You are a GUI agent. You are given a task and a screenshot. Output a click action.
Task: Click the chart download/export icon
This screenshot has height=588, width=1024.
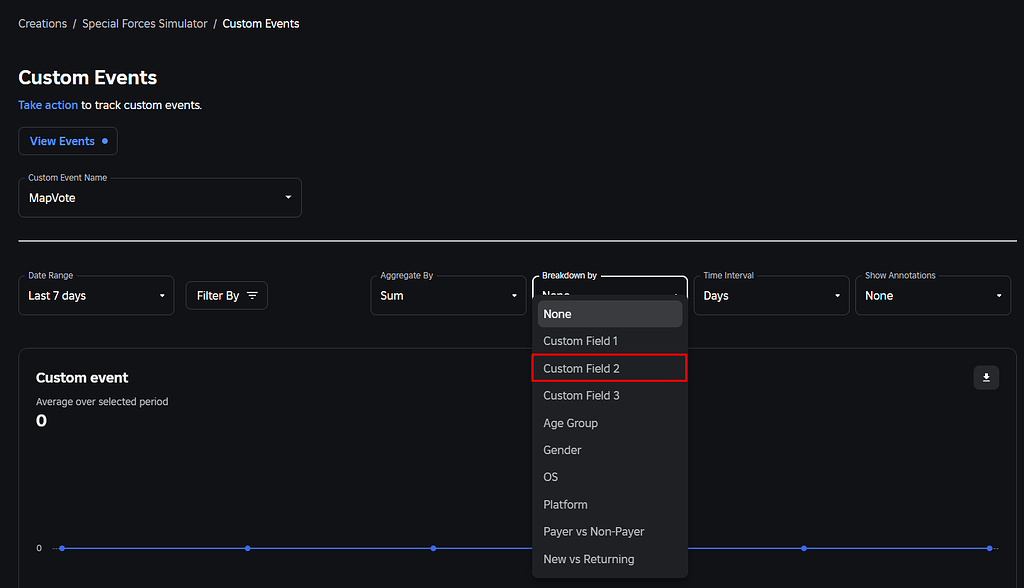click(x=986, y=377)
